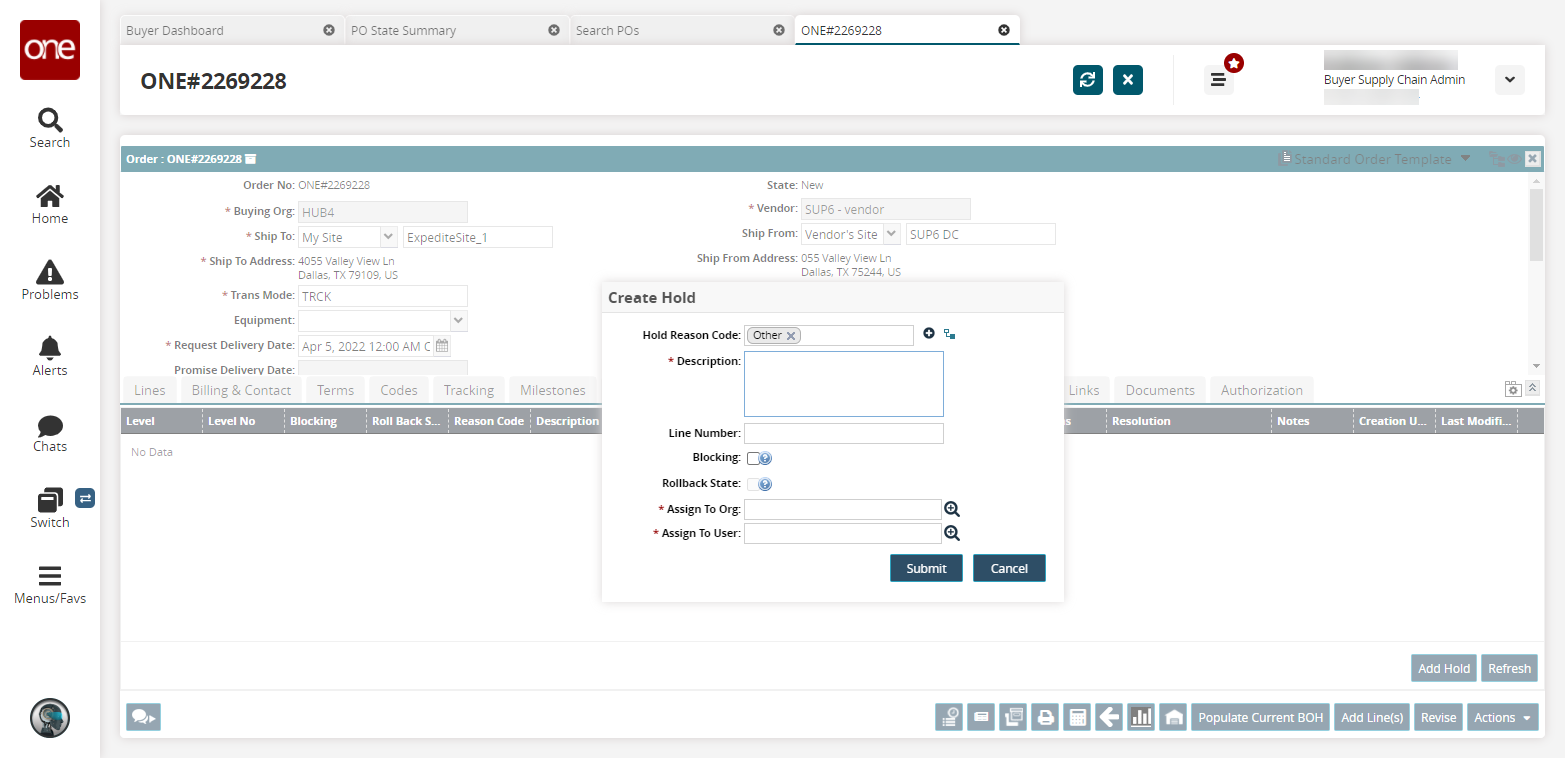Expand the Actions dropdown button
This screenshot has height=758, width=1565.
tap(1502, 717)
